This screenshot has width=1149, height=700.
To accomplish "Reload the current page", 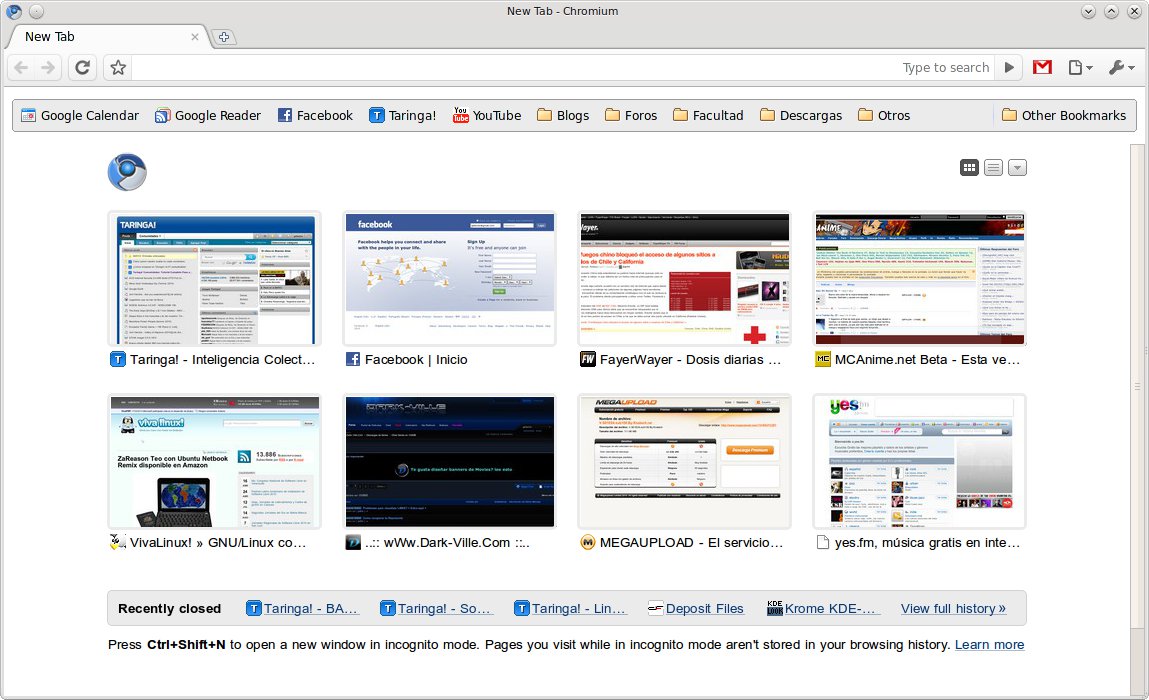I will tap(83, 67).
